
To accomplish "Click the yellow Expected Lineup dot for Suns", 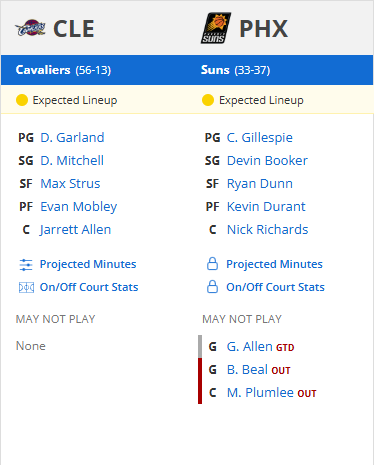I will 208,100.
